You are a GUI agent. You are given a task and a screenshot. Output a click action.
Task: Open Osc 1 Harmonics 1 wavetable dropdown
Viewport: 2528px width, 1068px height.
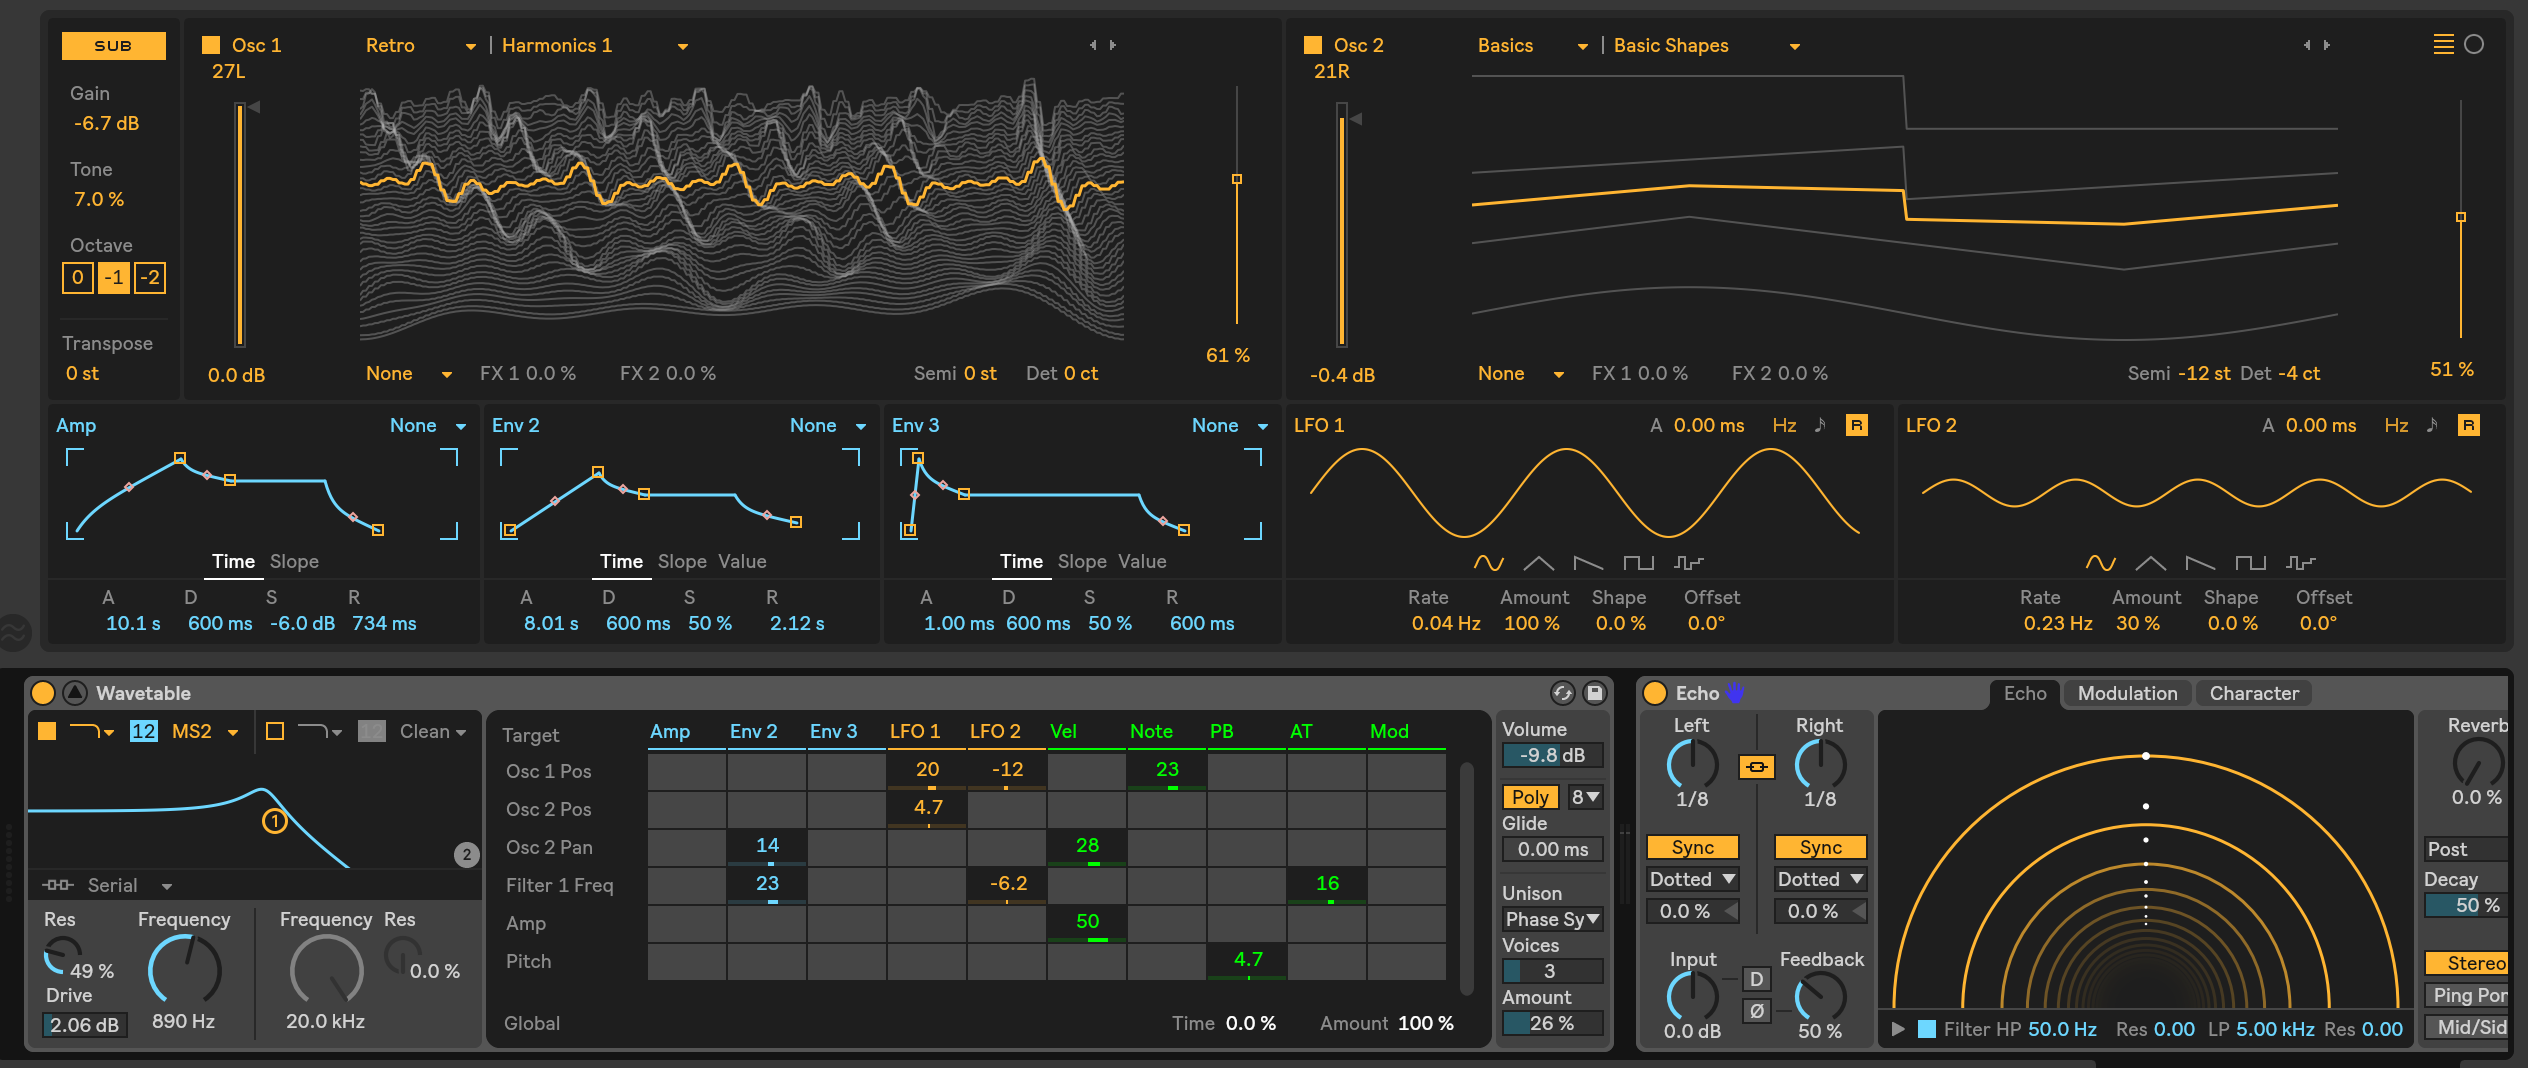pos(595,46)
